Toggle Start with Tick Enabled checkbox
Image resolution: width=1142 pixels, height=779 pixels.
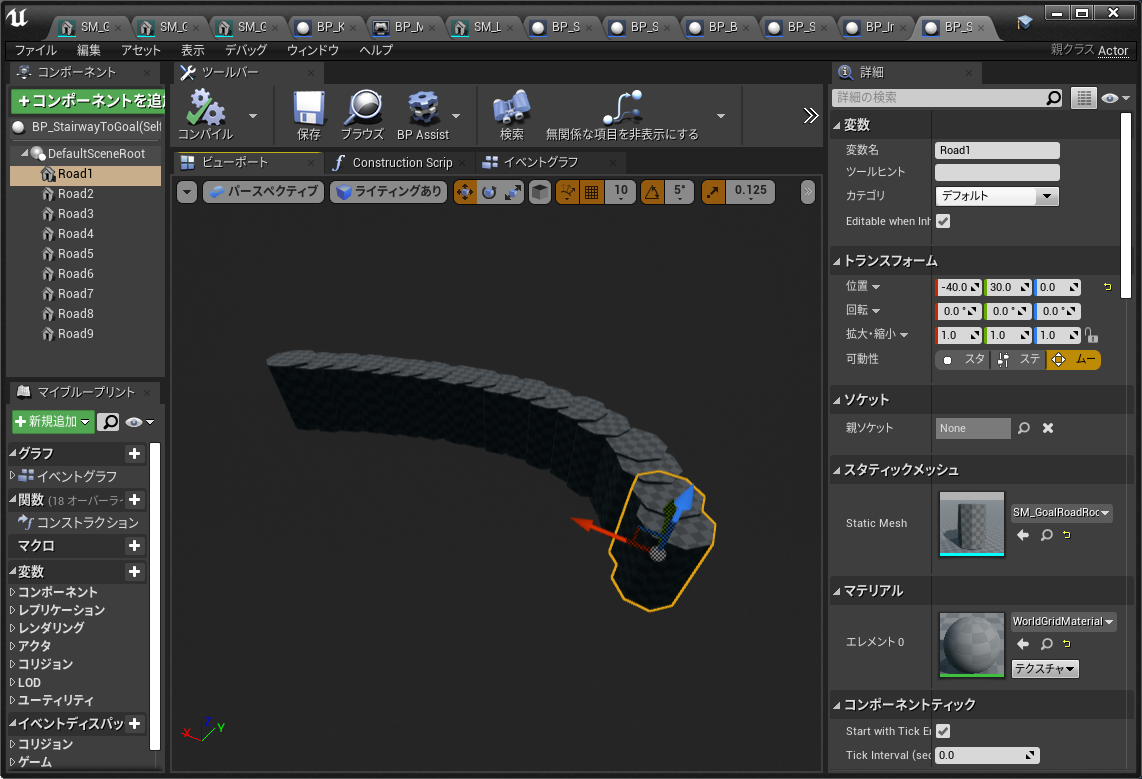pyautogui.click(x=943, y=731)
